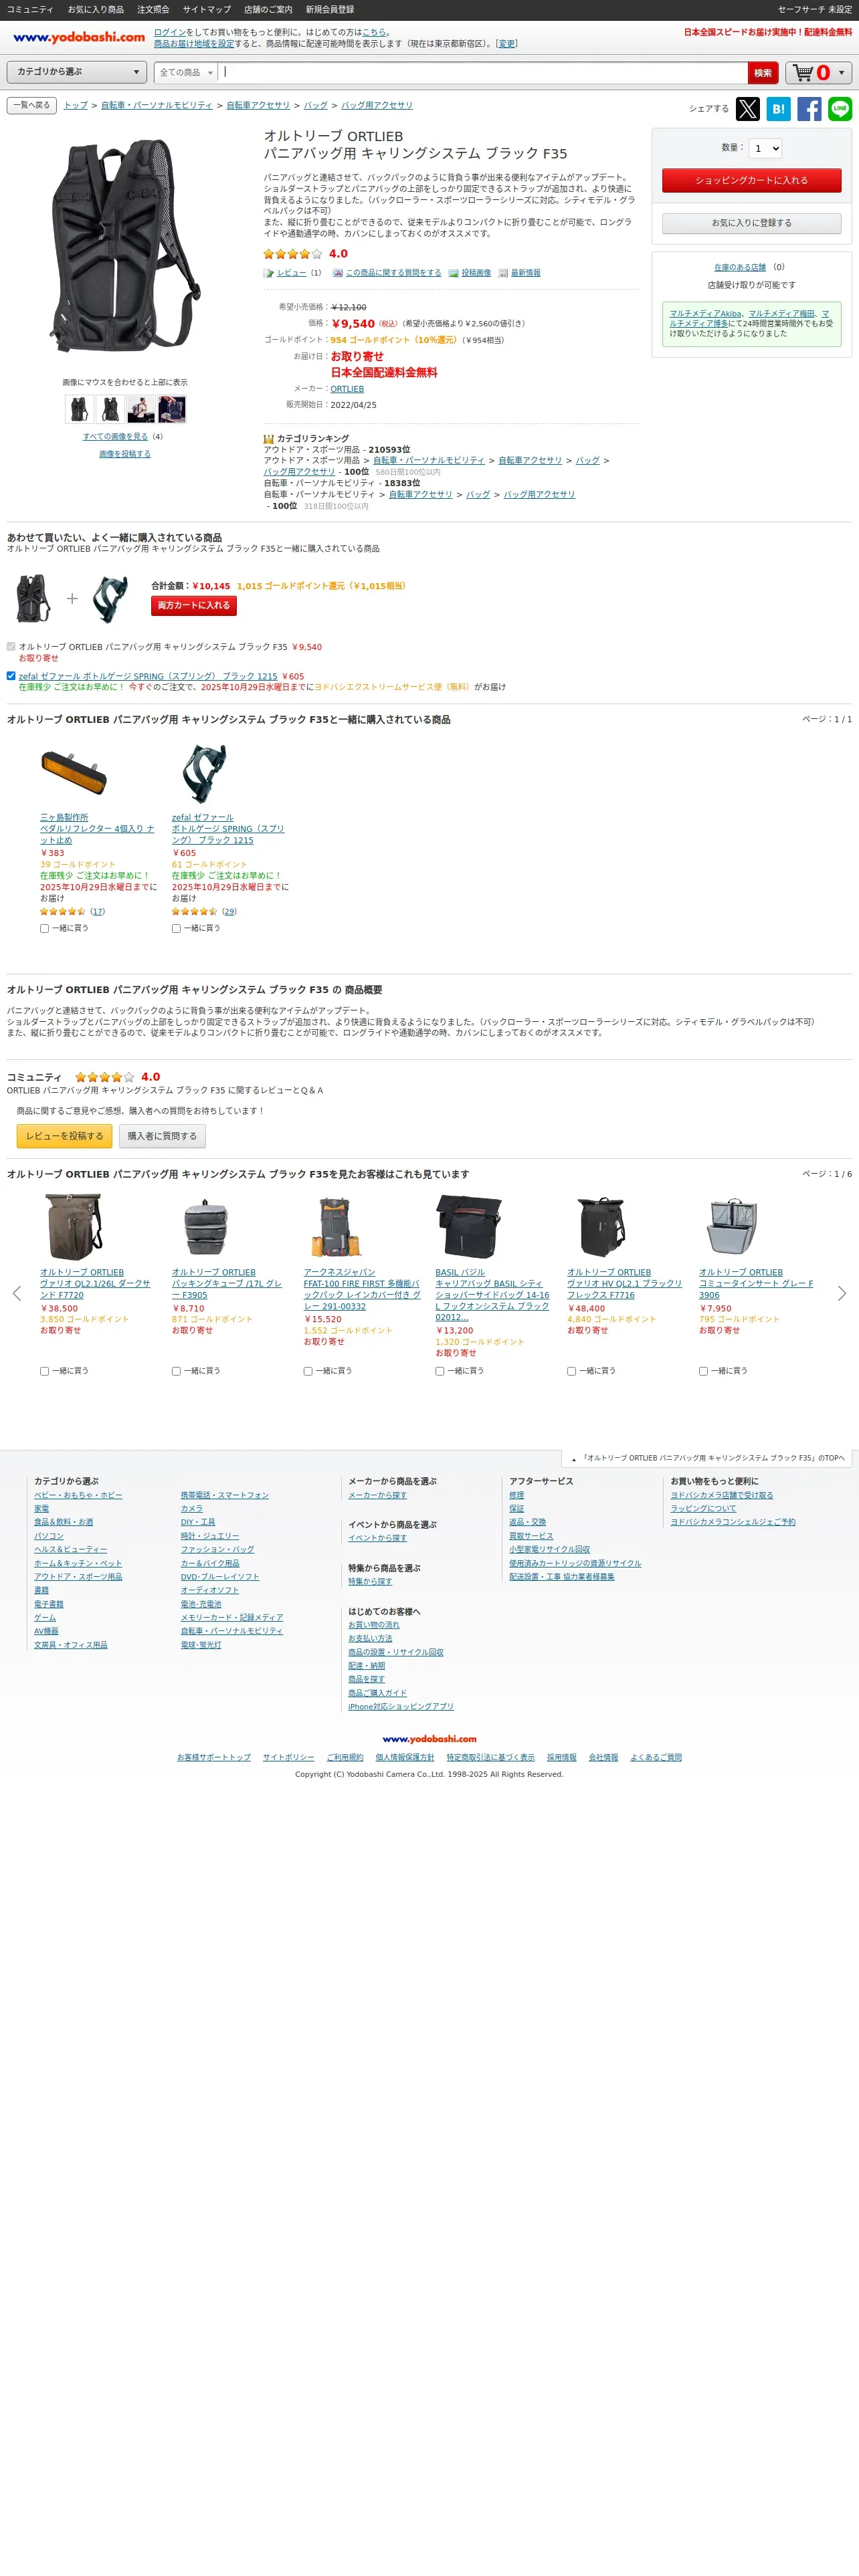The width and height of the screenshot is (859, 2576).
Task: Open バッグ用アクセサリ breadcrumb link
Action: (377, 105)
